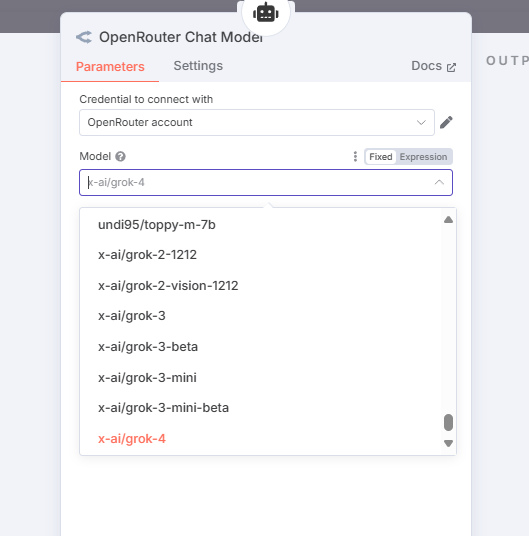Viewport: 529px width, 536px height.
Task: Switch Model field to Fixed mode
Action: pyautogui.click(x=381, y=157)
